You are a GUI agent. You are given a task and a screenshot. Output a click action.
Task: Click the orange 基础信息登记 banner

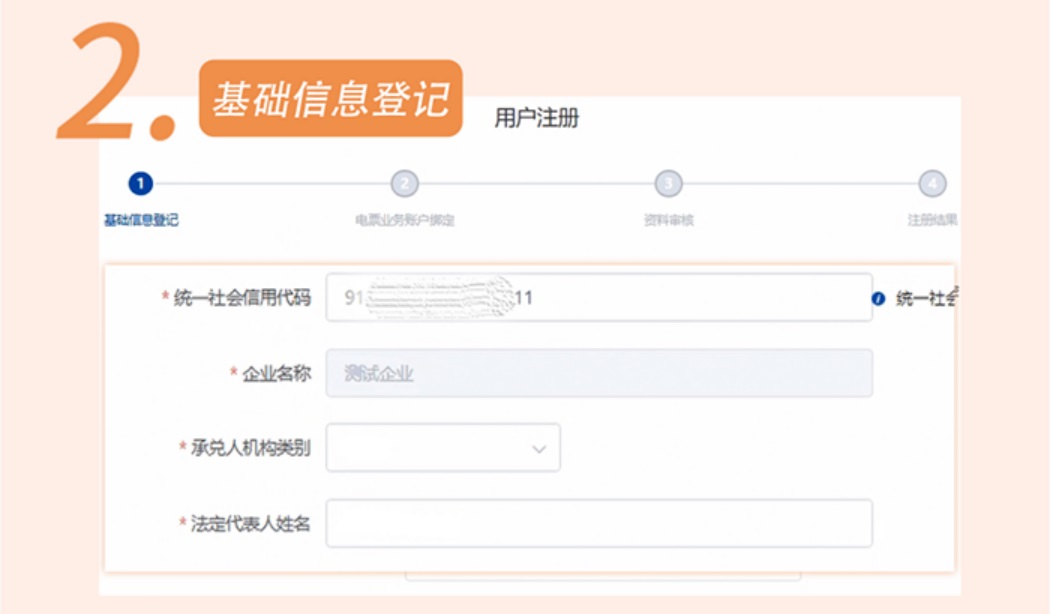point(331,98)
